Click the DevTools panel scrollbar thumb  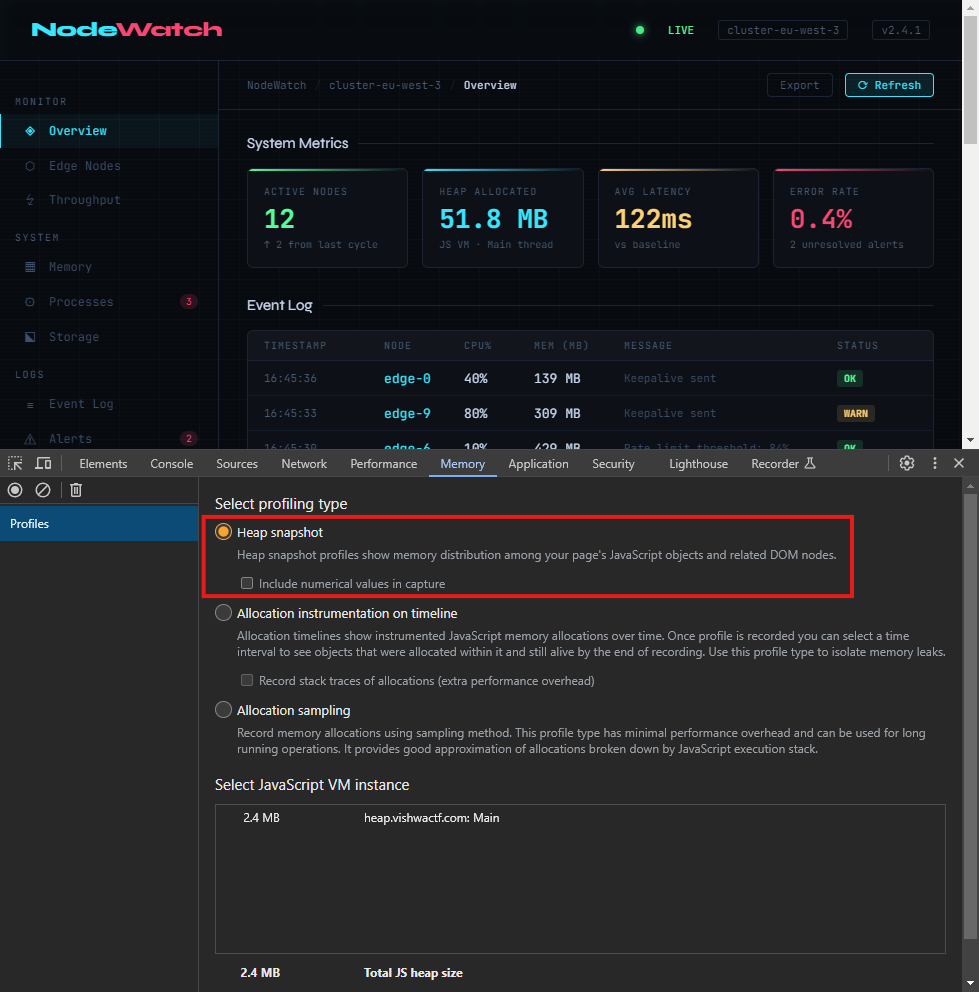970,716
